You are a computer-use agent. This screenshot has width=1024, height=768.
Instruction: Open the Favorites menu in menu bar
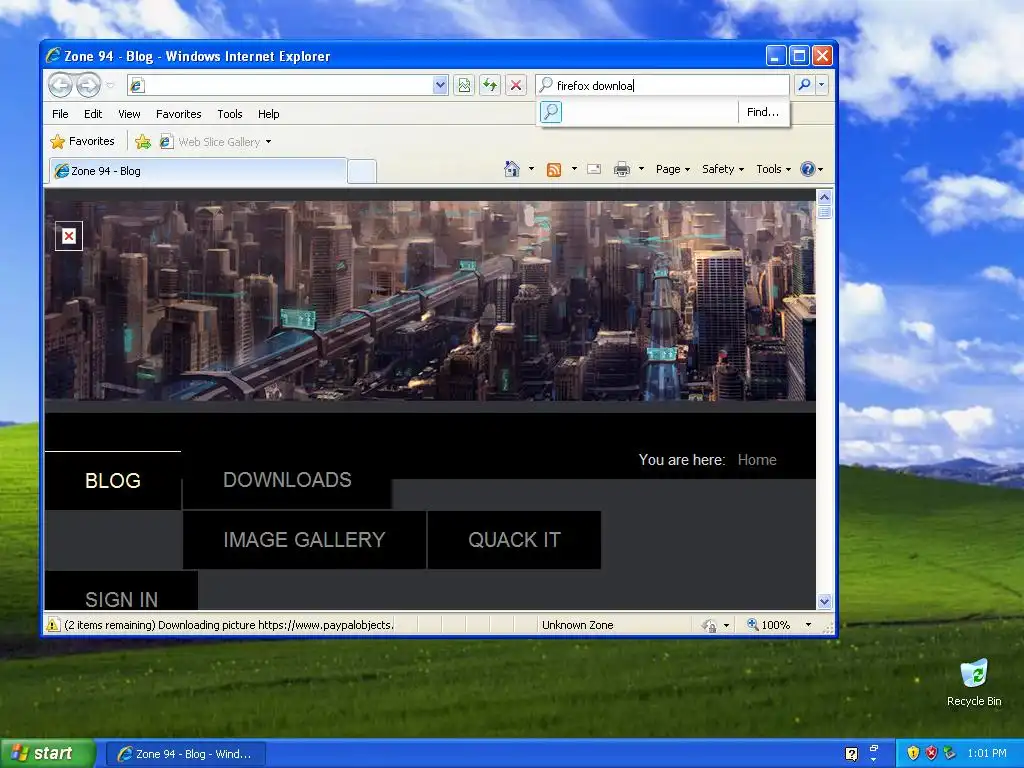(x=178, y=114)
